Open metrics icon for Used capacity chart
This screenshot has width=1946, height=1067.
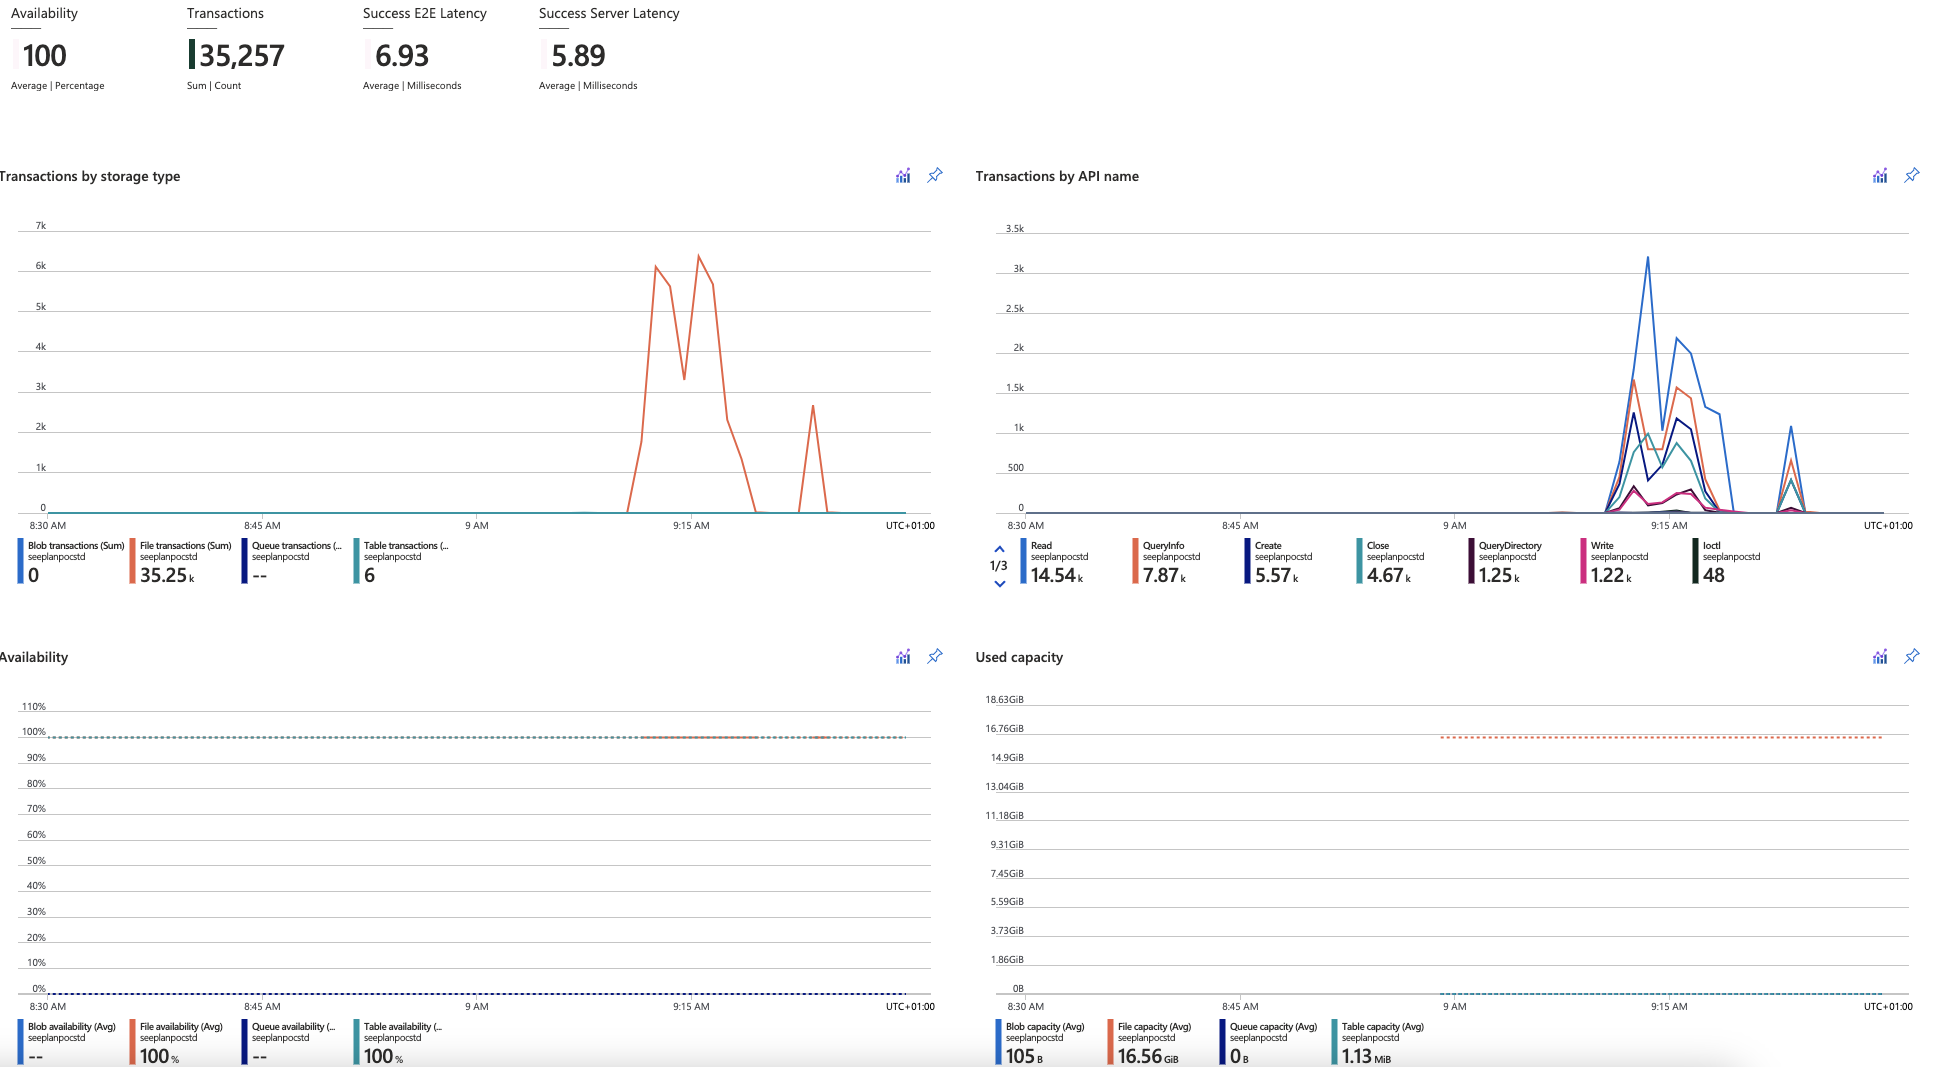click(x=1880, y=657)
